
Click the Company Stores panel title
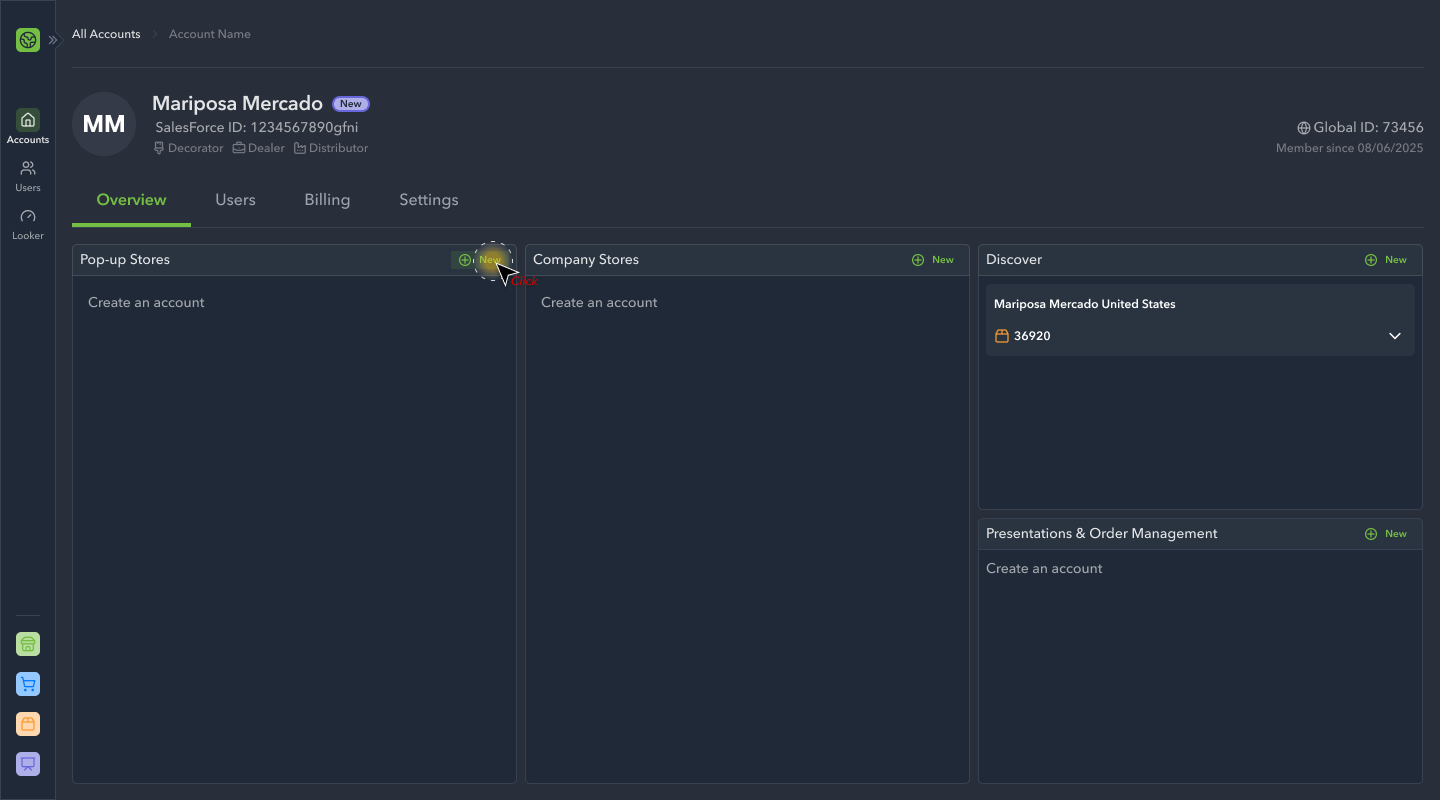(586, 260)
